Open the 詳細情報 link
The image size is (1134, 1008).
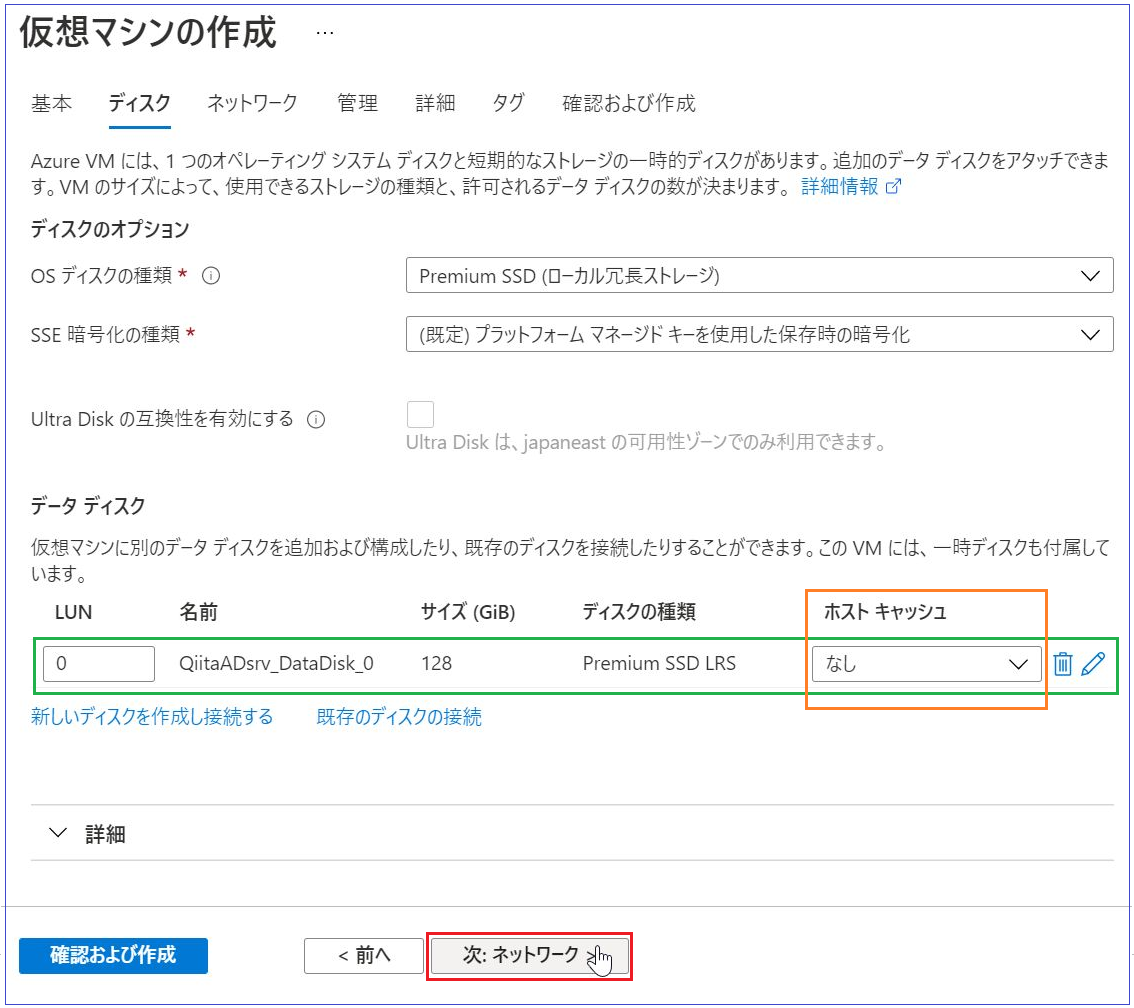(x=850, y=187)
